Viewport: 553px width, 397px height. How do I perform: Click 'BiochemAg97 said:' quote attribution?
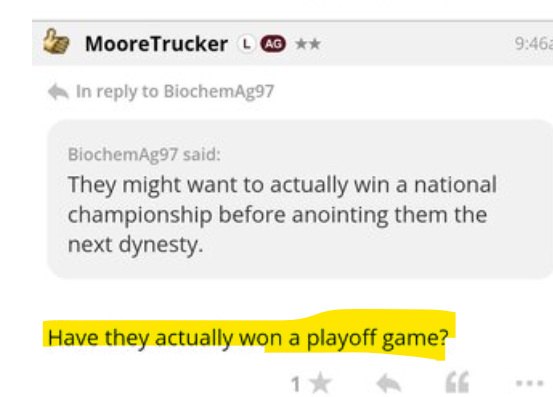(144, 154)
